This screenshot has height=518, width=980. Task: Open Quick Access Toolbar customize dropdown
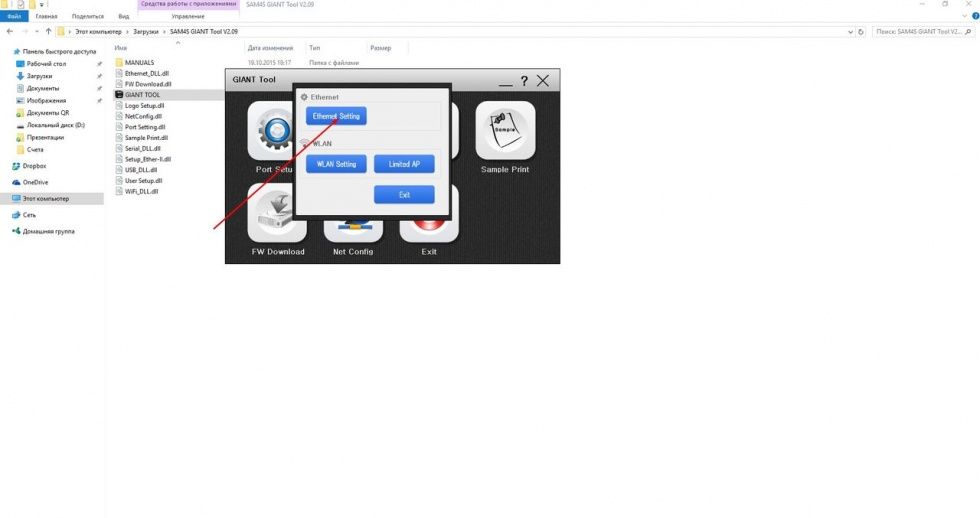point(42,4)
